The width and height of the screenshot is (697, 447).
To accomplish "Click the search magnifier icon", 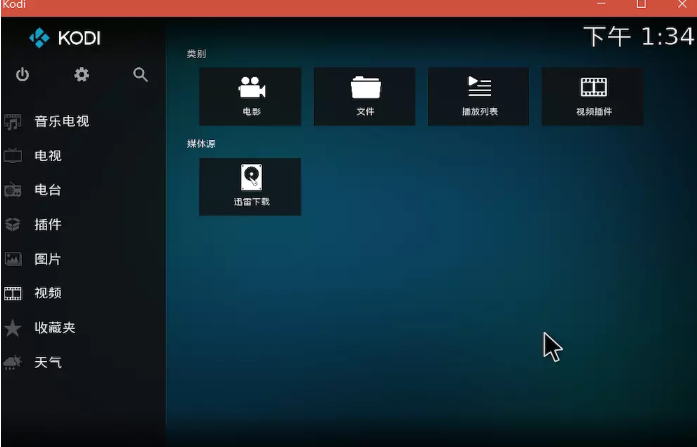I will click(140, 74).
